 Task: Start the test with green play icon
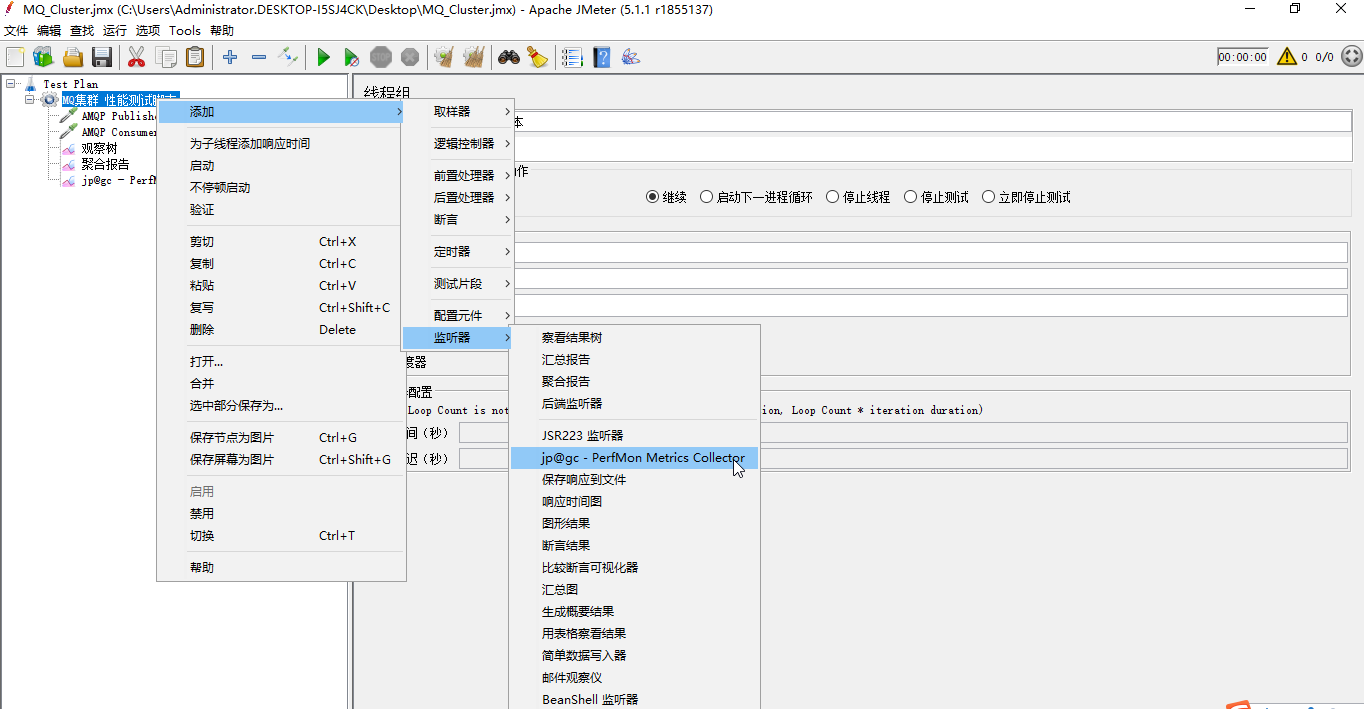(x=323, y=57)
